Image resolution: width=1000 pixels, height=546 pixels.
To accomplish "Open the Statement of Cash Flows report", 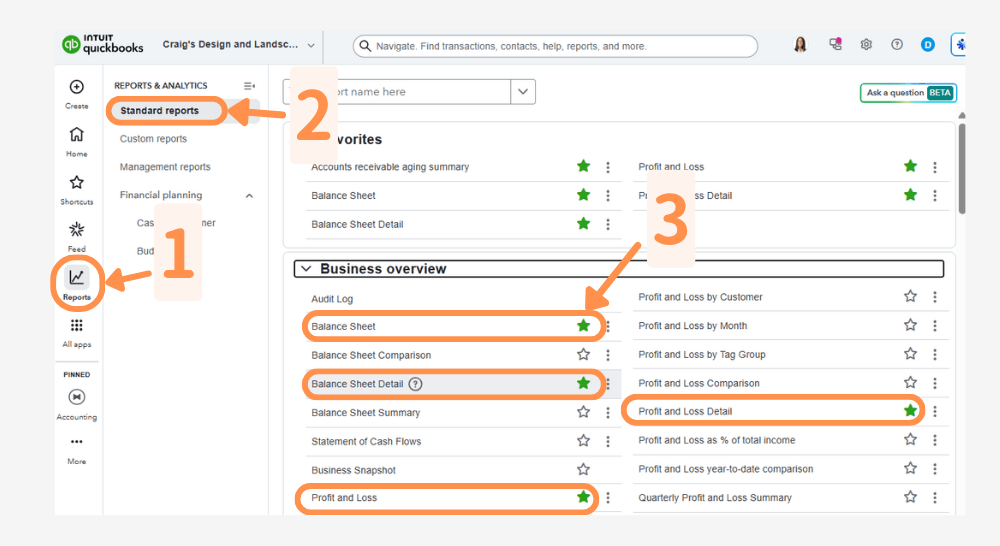I will point(366,441).
